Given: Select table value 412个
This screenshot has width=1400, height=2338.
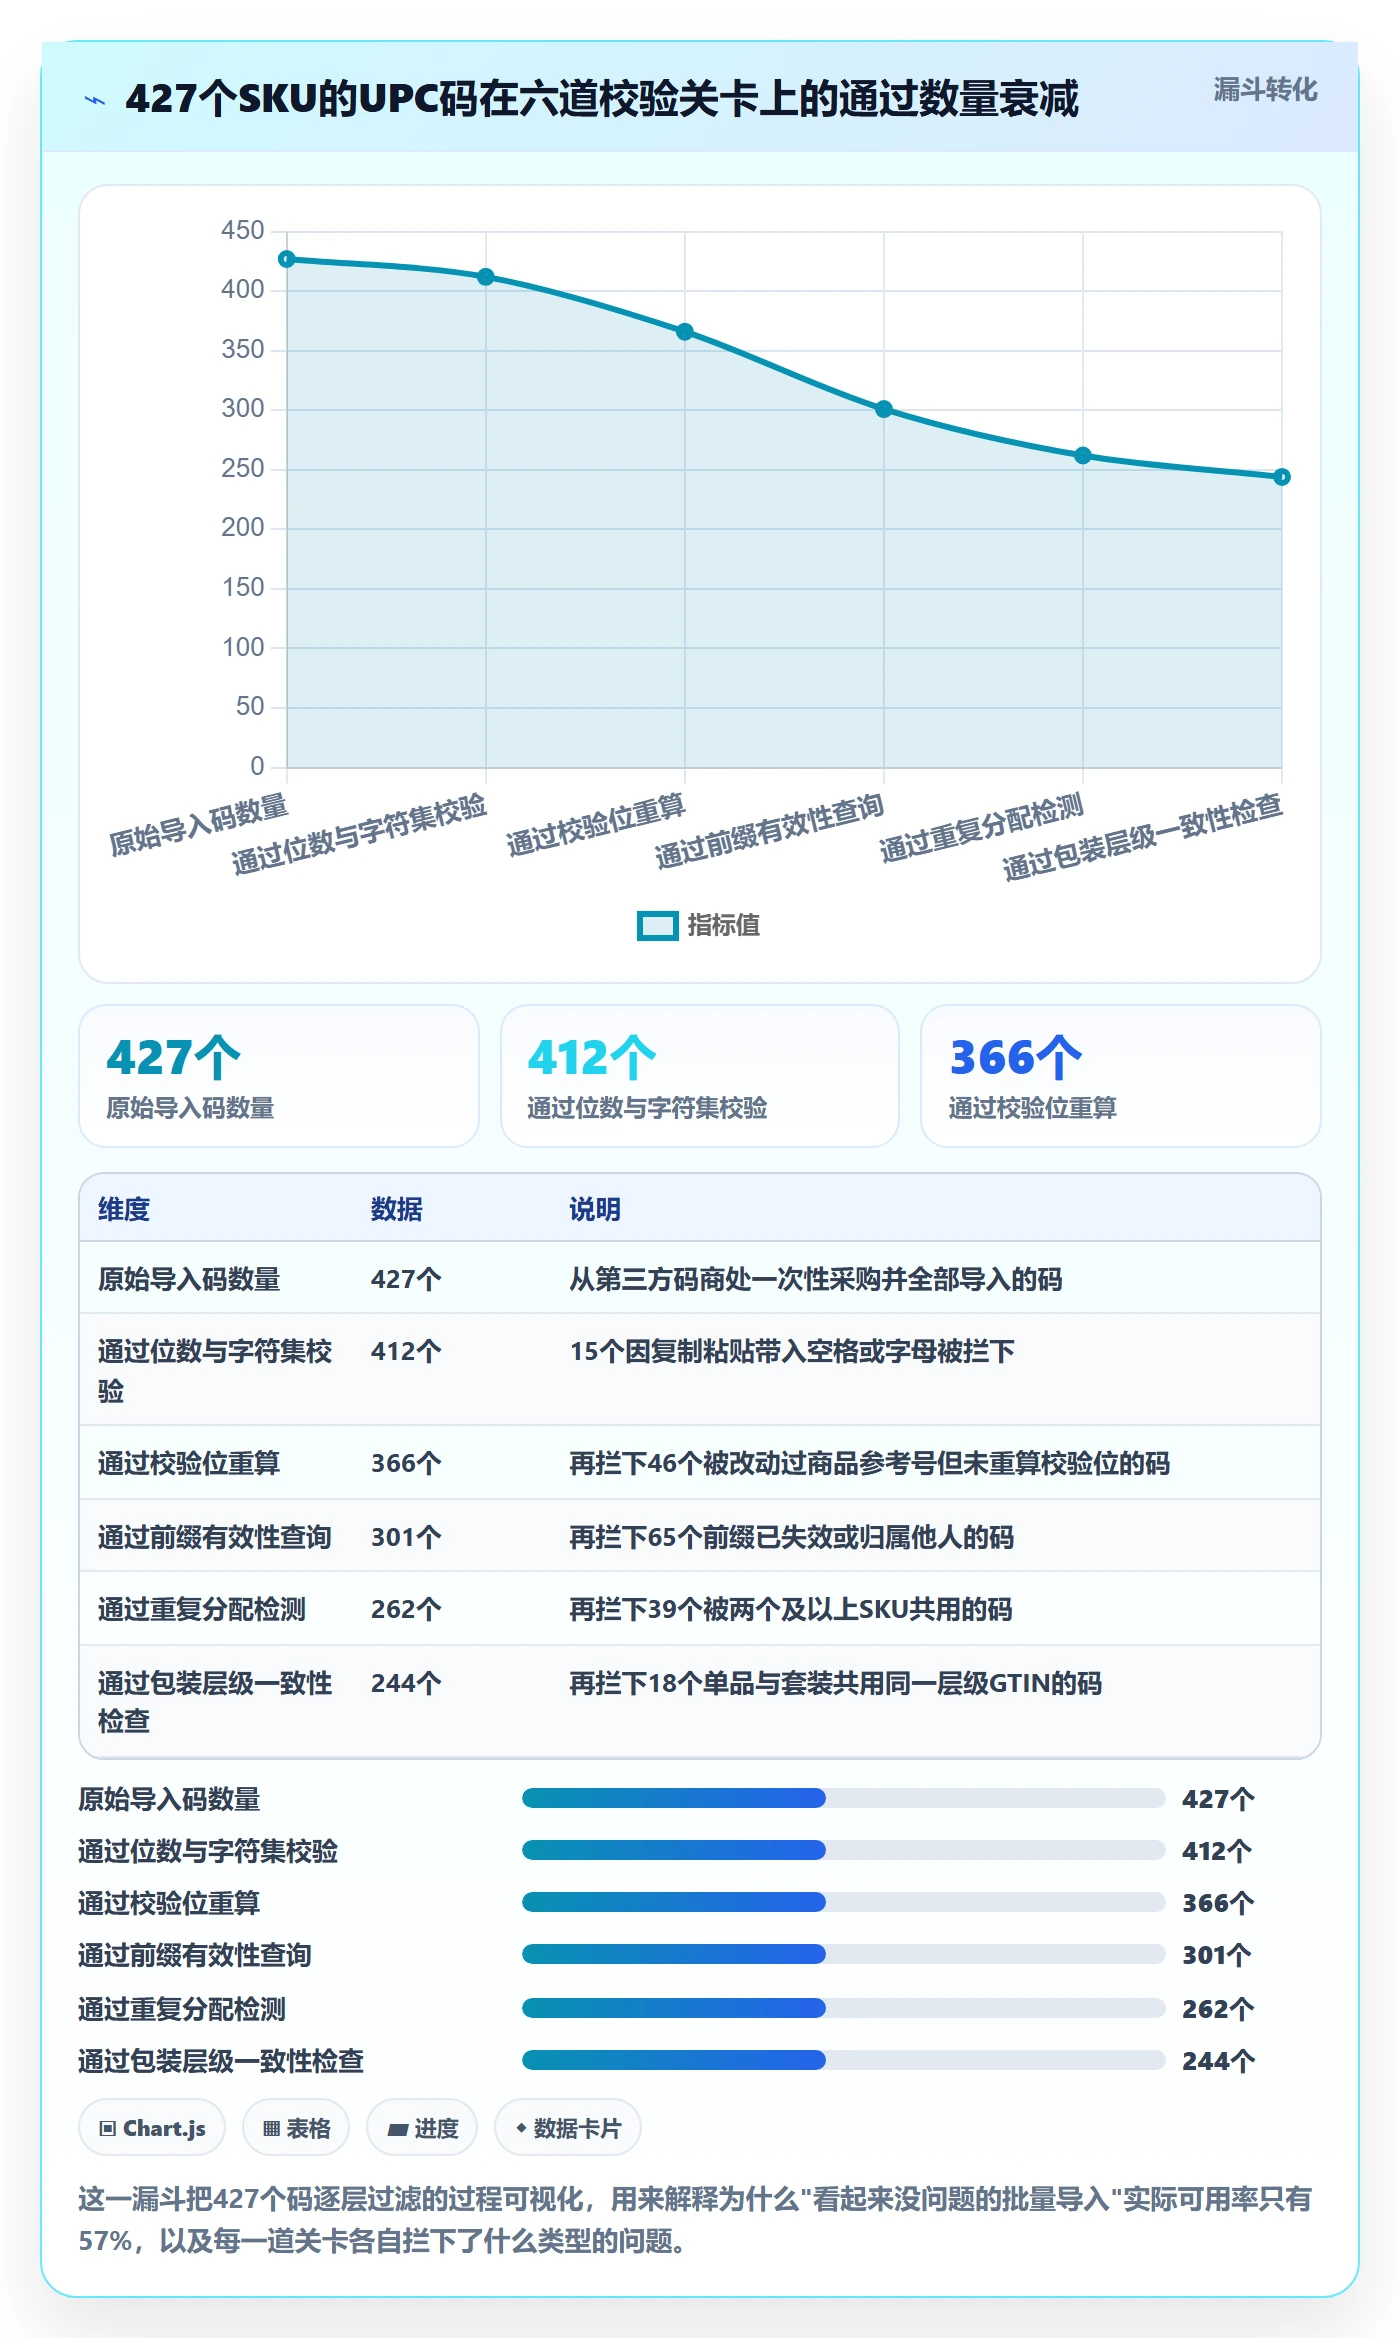Looking at the screenshot, I should (x=406, y=1351).
